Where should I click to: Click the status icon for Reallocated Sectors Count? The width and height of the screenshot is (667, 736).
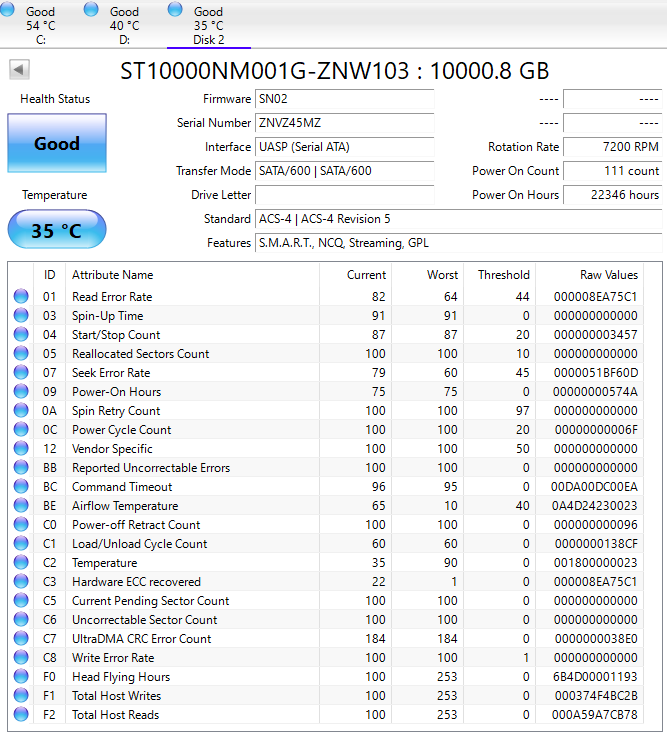point(21,353)
